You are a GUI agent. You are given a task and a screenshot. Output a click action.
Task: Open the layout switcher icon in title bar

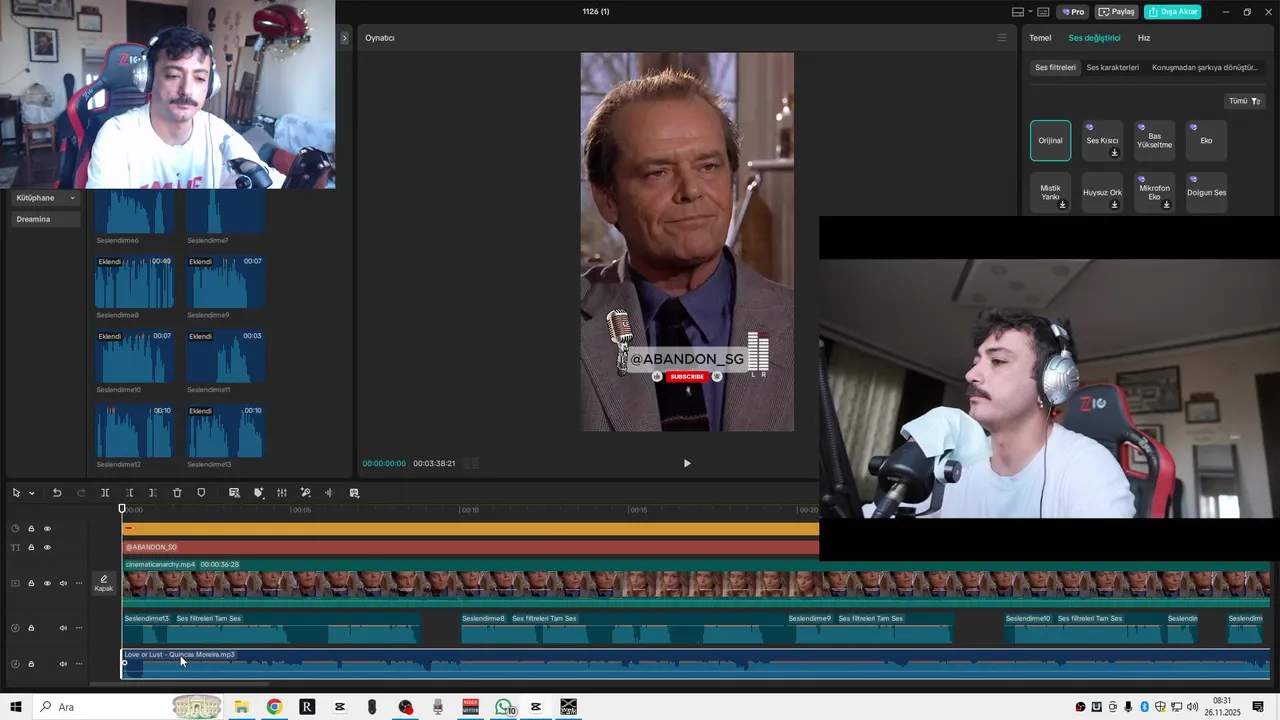(1018, 12)
